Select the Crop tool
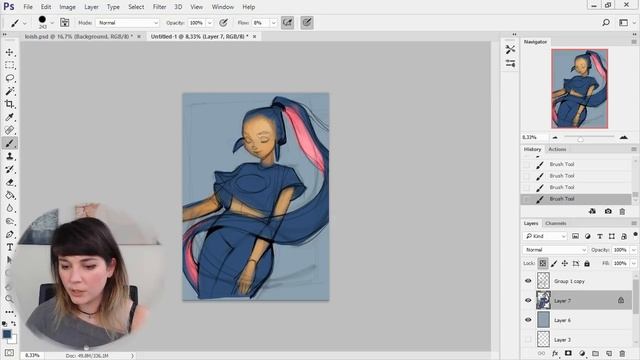 click(x=9, y=104)
